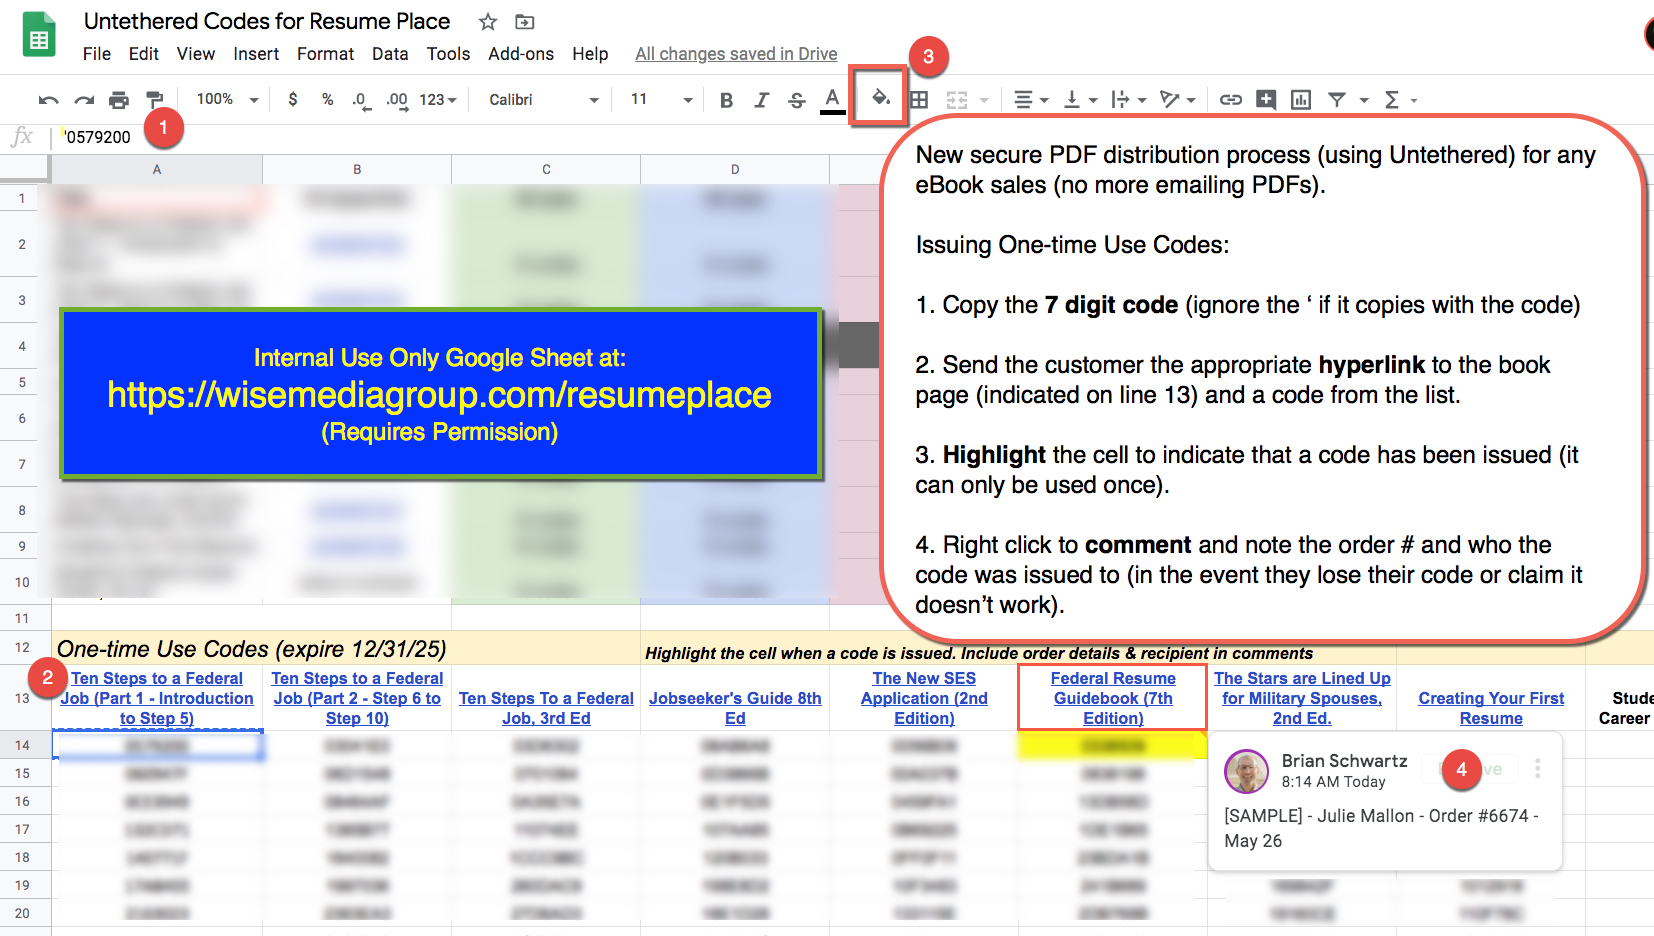Screen dimensions: 1654x936
Task: Open Ten Steps To a Federal Job 3rd Ed link
Action: pyautogui.click(x=546, y=708)
